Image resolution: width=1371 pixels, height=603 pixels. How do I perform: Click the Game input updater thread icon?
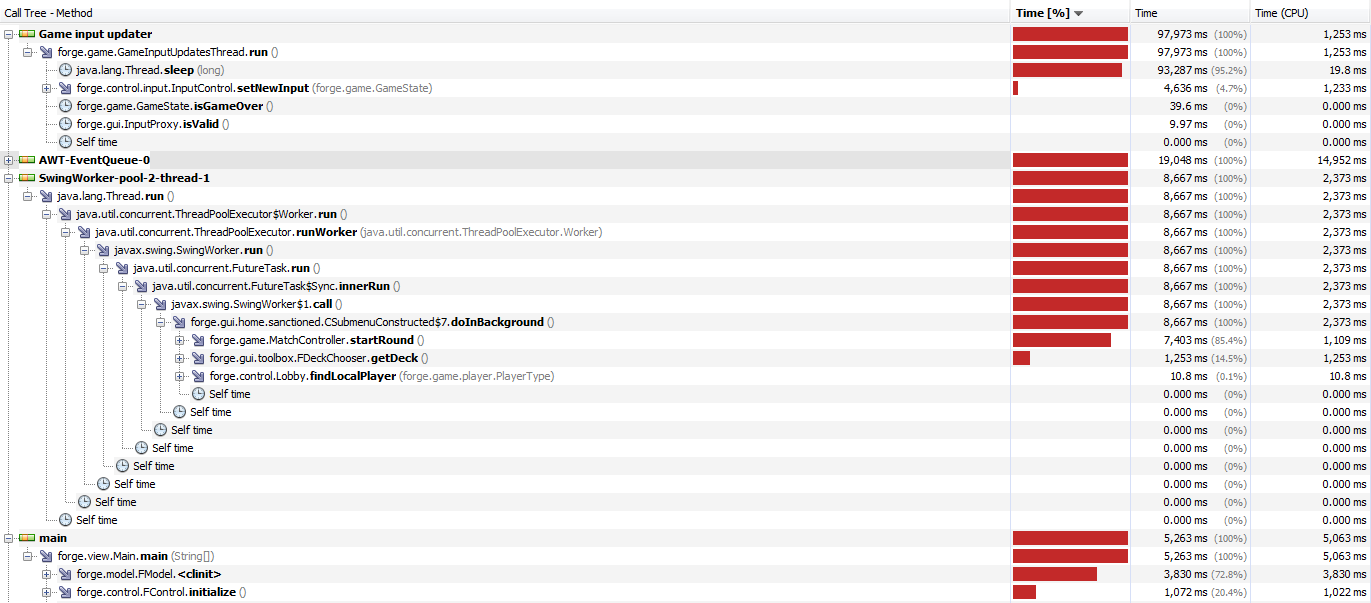pyautogui.click(x=27, y=34)
